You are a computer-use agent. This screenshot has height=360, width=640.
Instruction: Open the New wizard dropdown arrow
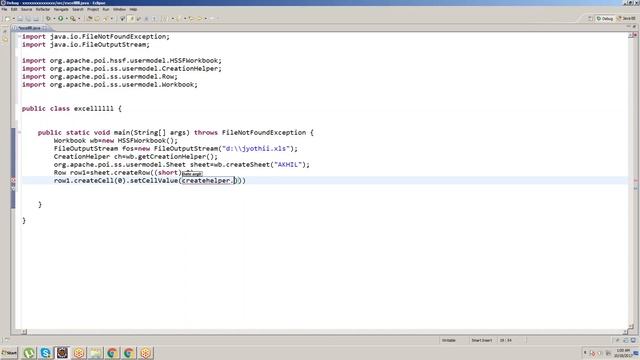(x=13, y=18)
